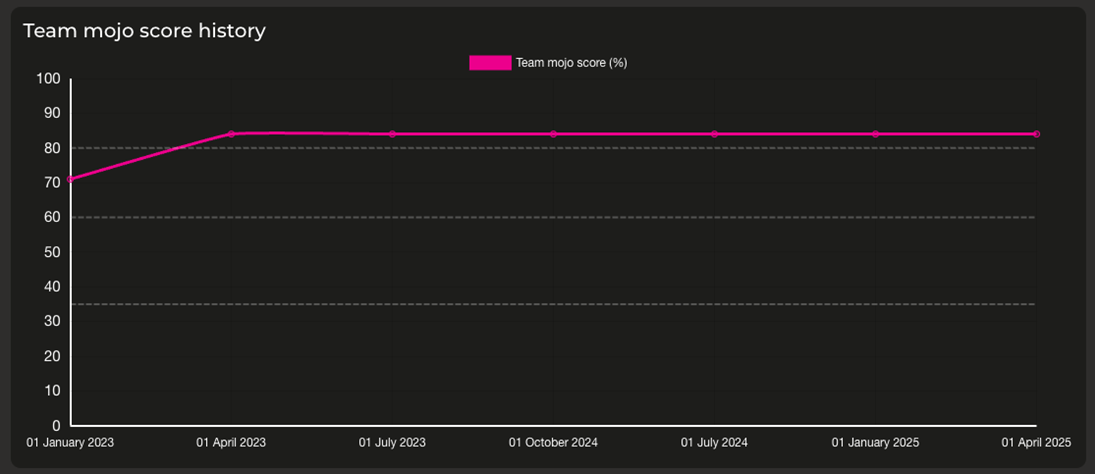Select the 01 July 2023 data point
The image size is (1095, 474).
[392, 134]
